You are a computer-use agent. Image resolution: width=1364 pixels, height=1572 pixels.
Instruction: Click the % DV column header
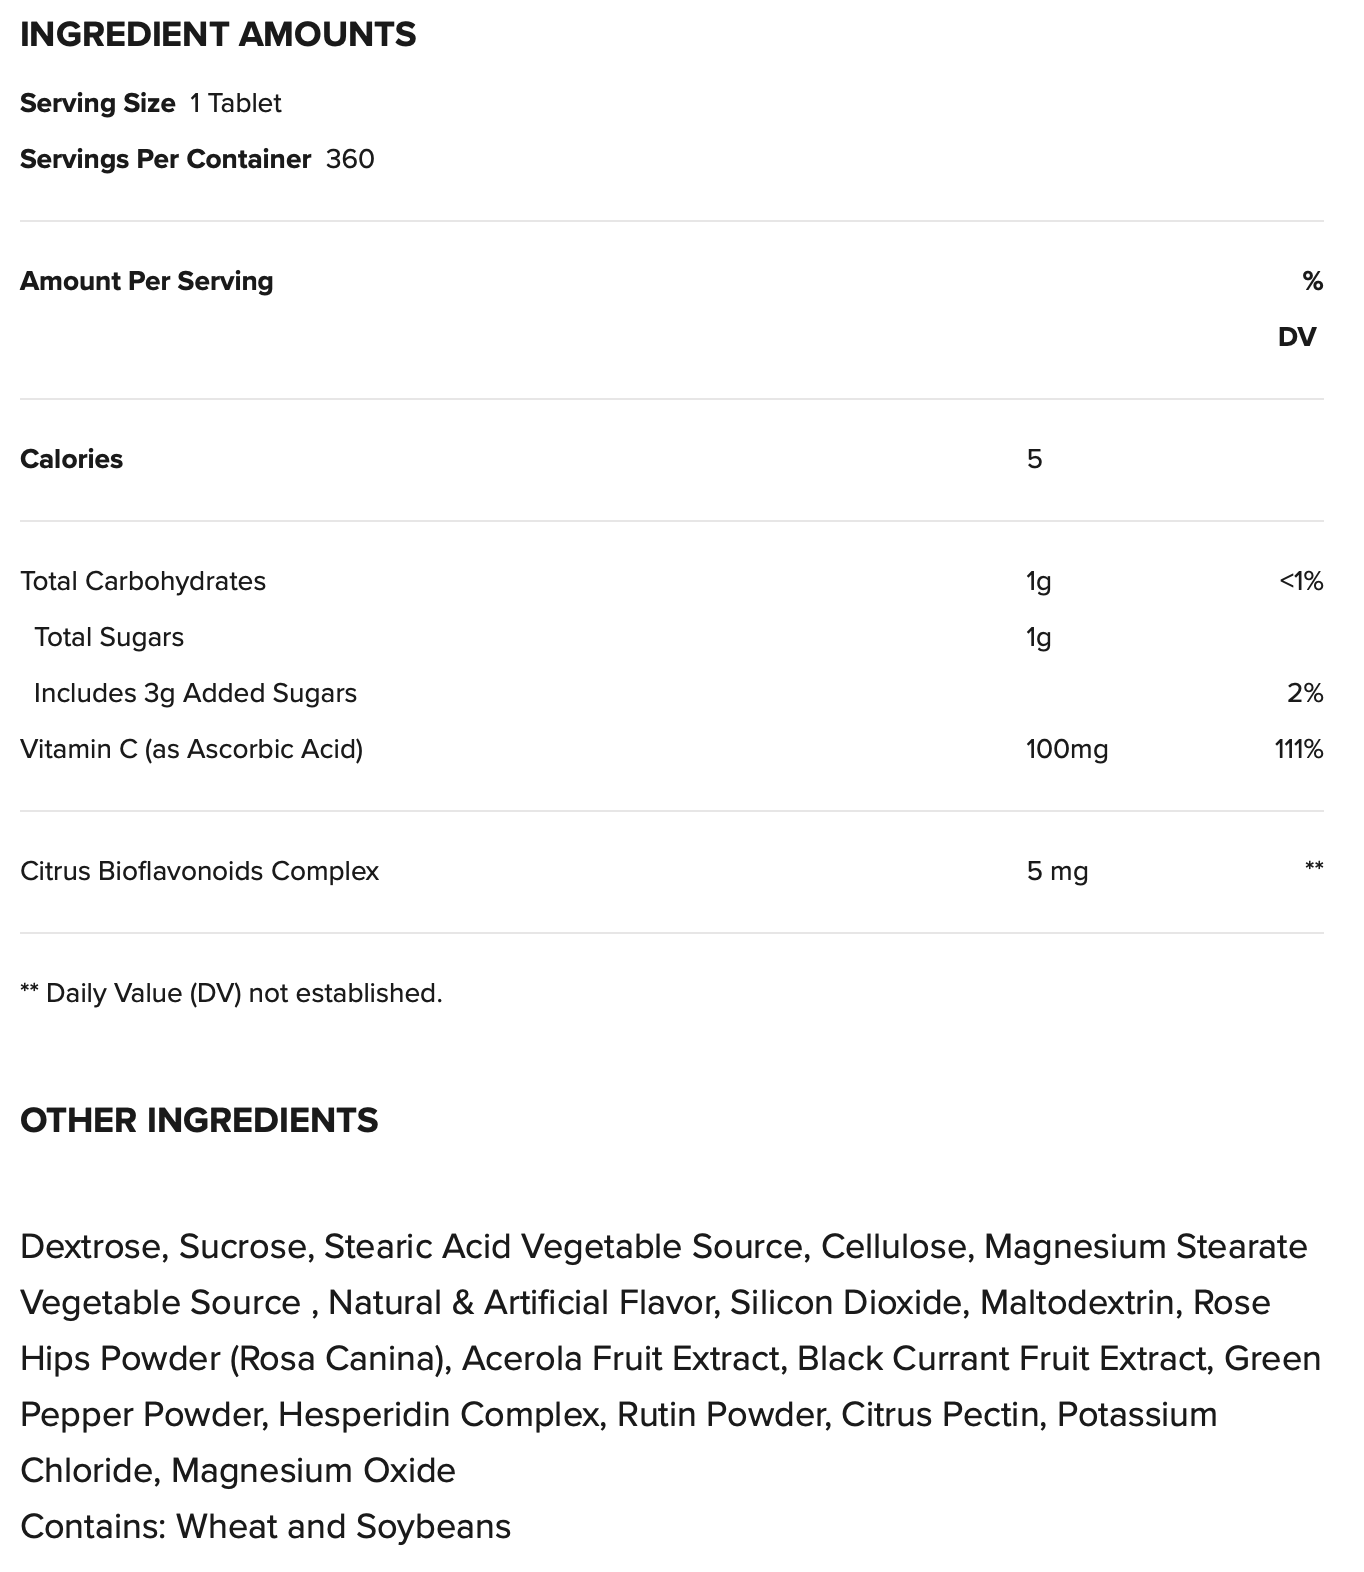pyautogui.click(x=1299, y=309)
